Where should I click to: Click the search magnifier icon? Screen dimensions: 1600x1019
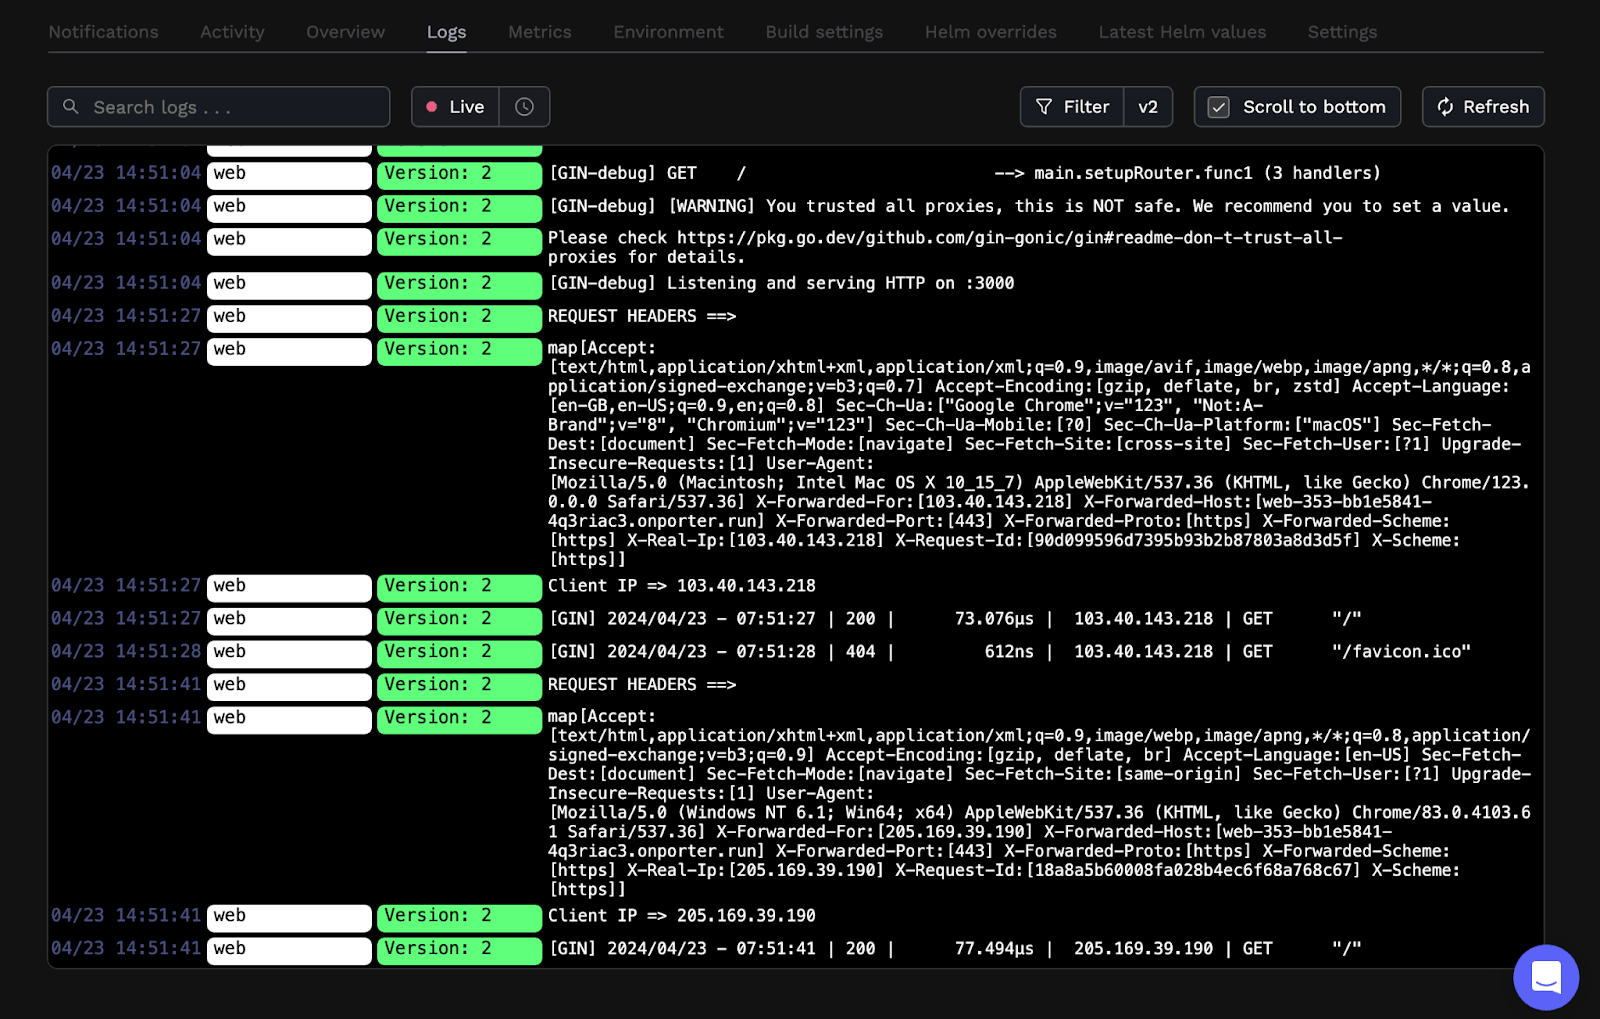(70, 107)
